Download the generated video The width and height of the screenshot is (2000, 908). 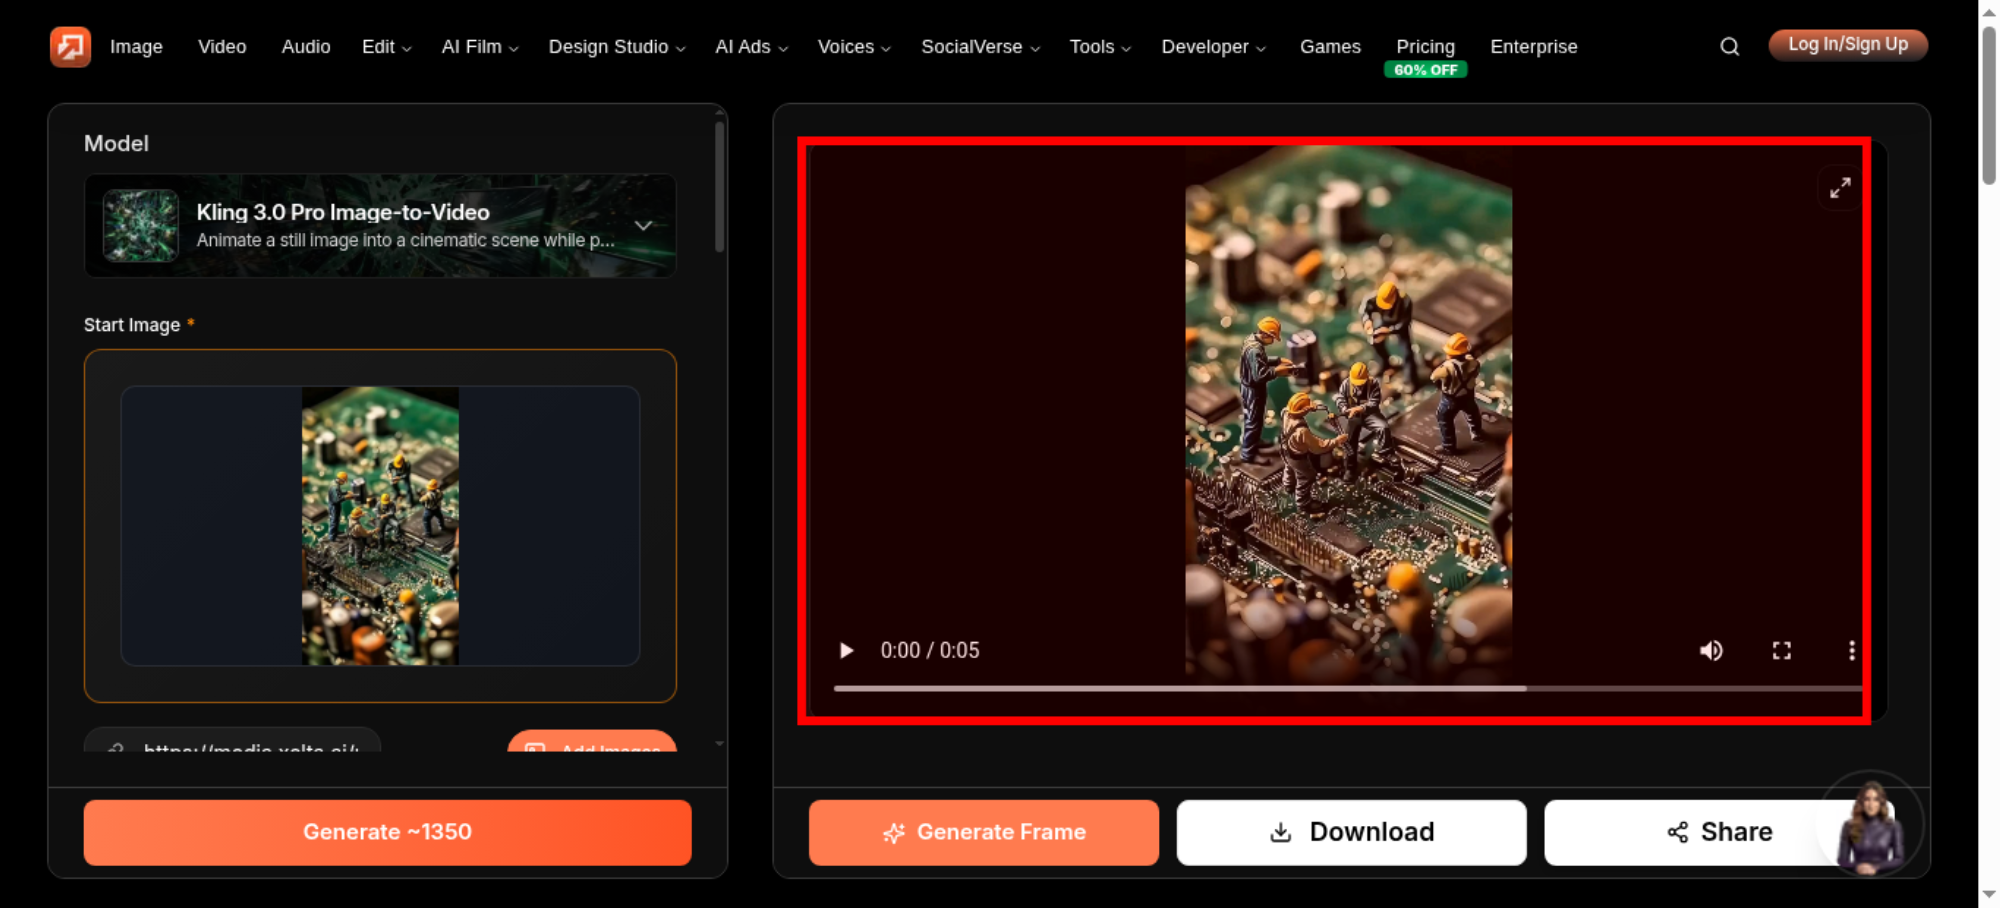1351,832
